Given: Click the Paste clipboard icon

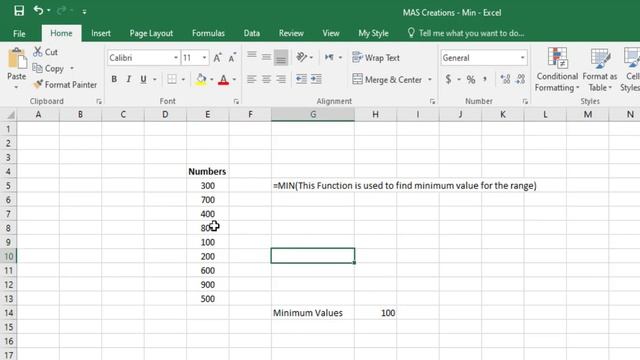Looking at the screenshot, I should [17, 58].
